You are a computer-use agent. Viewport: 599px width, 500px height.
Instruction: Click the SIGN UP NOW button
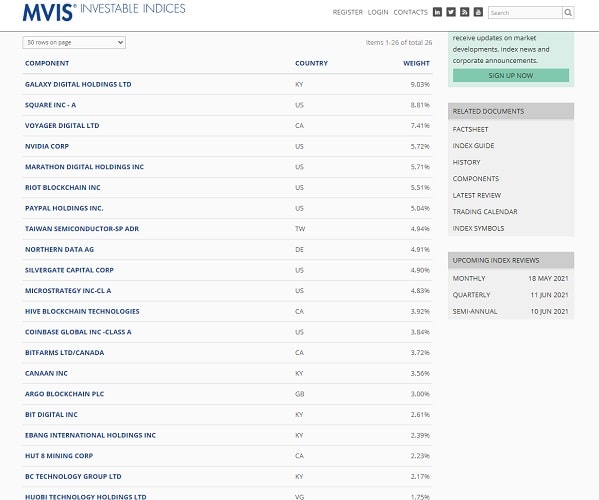[x=511, y=75]
